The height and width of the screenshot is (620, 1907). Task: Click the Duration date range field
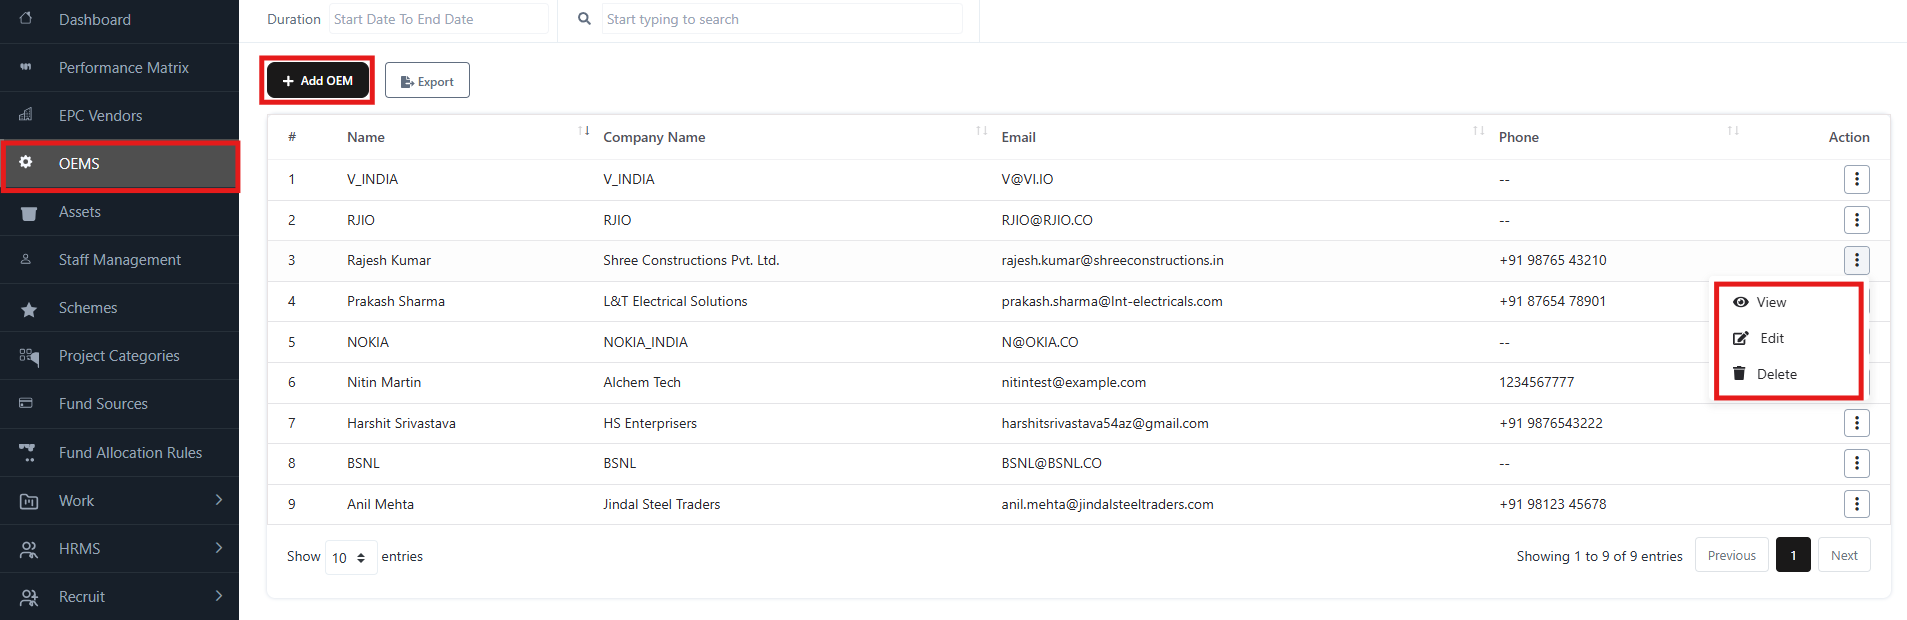click(438, 19)
